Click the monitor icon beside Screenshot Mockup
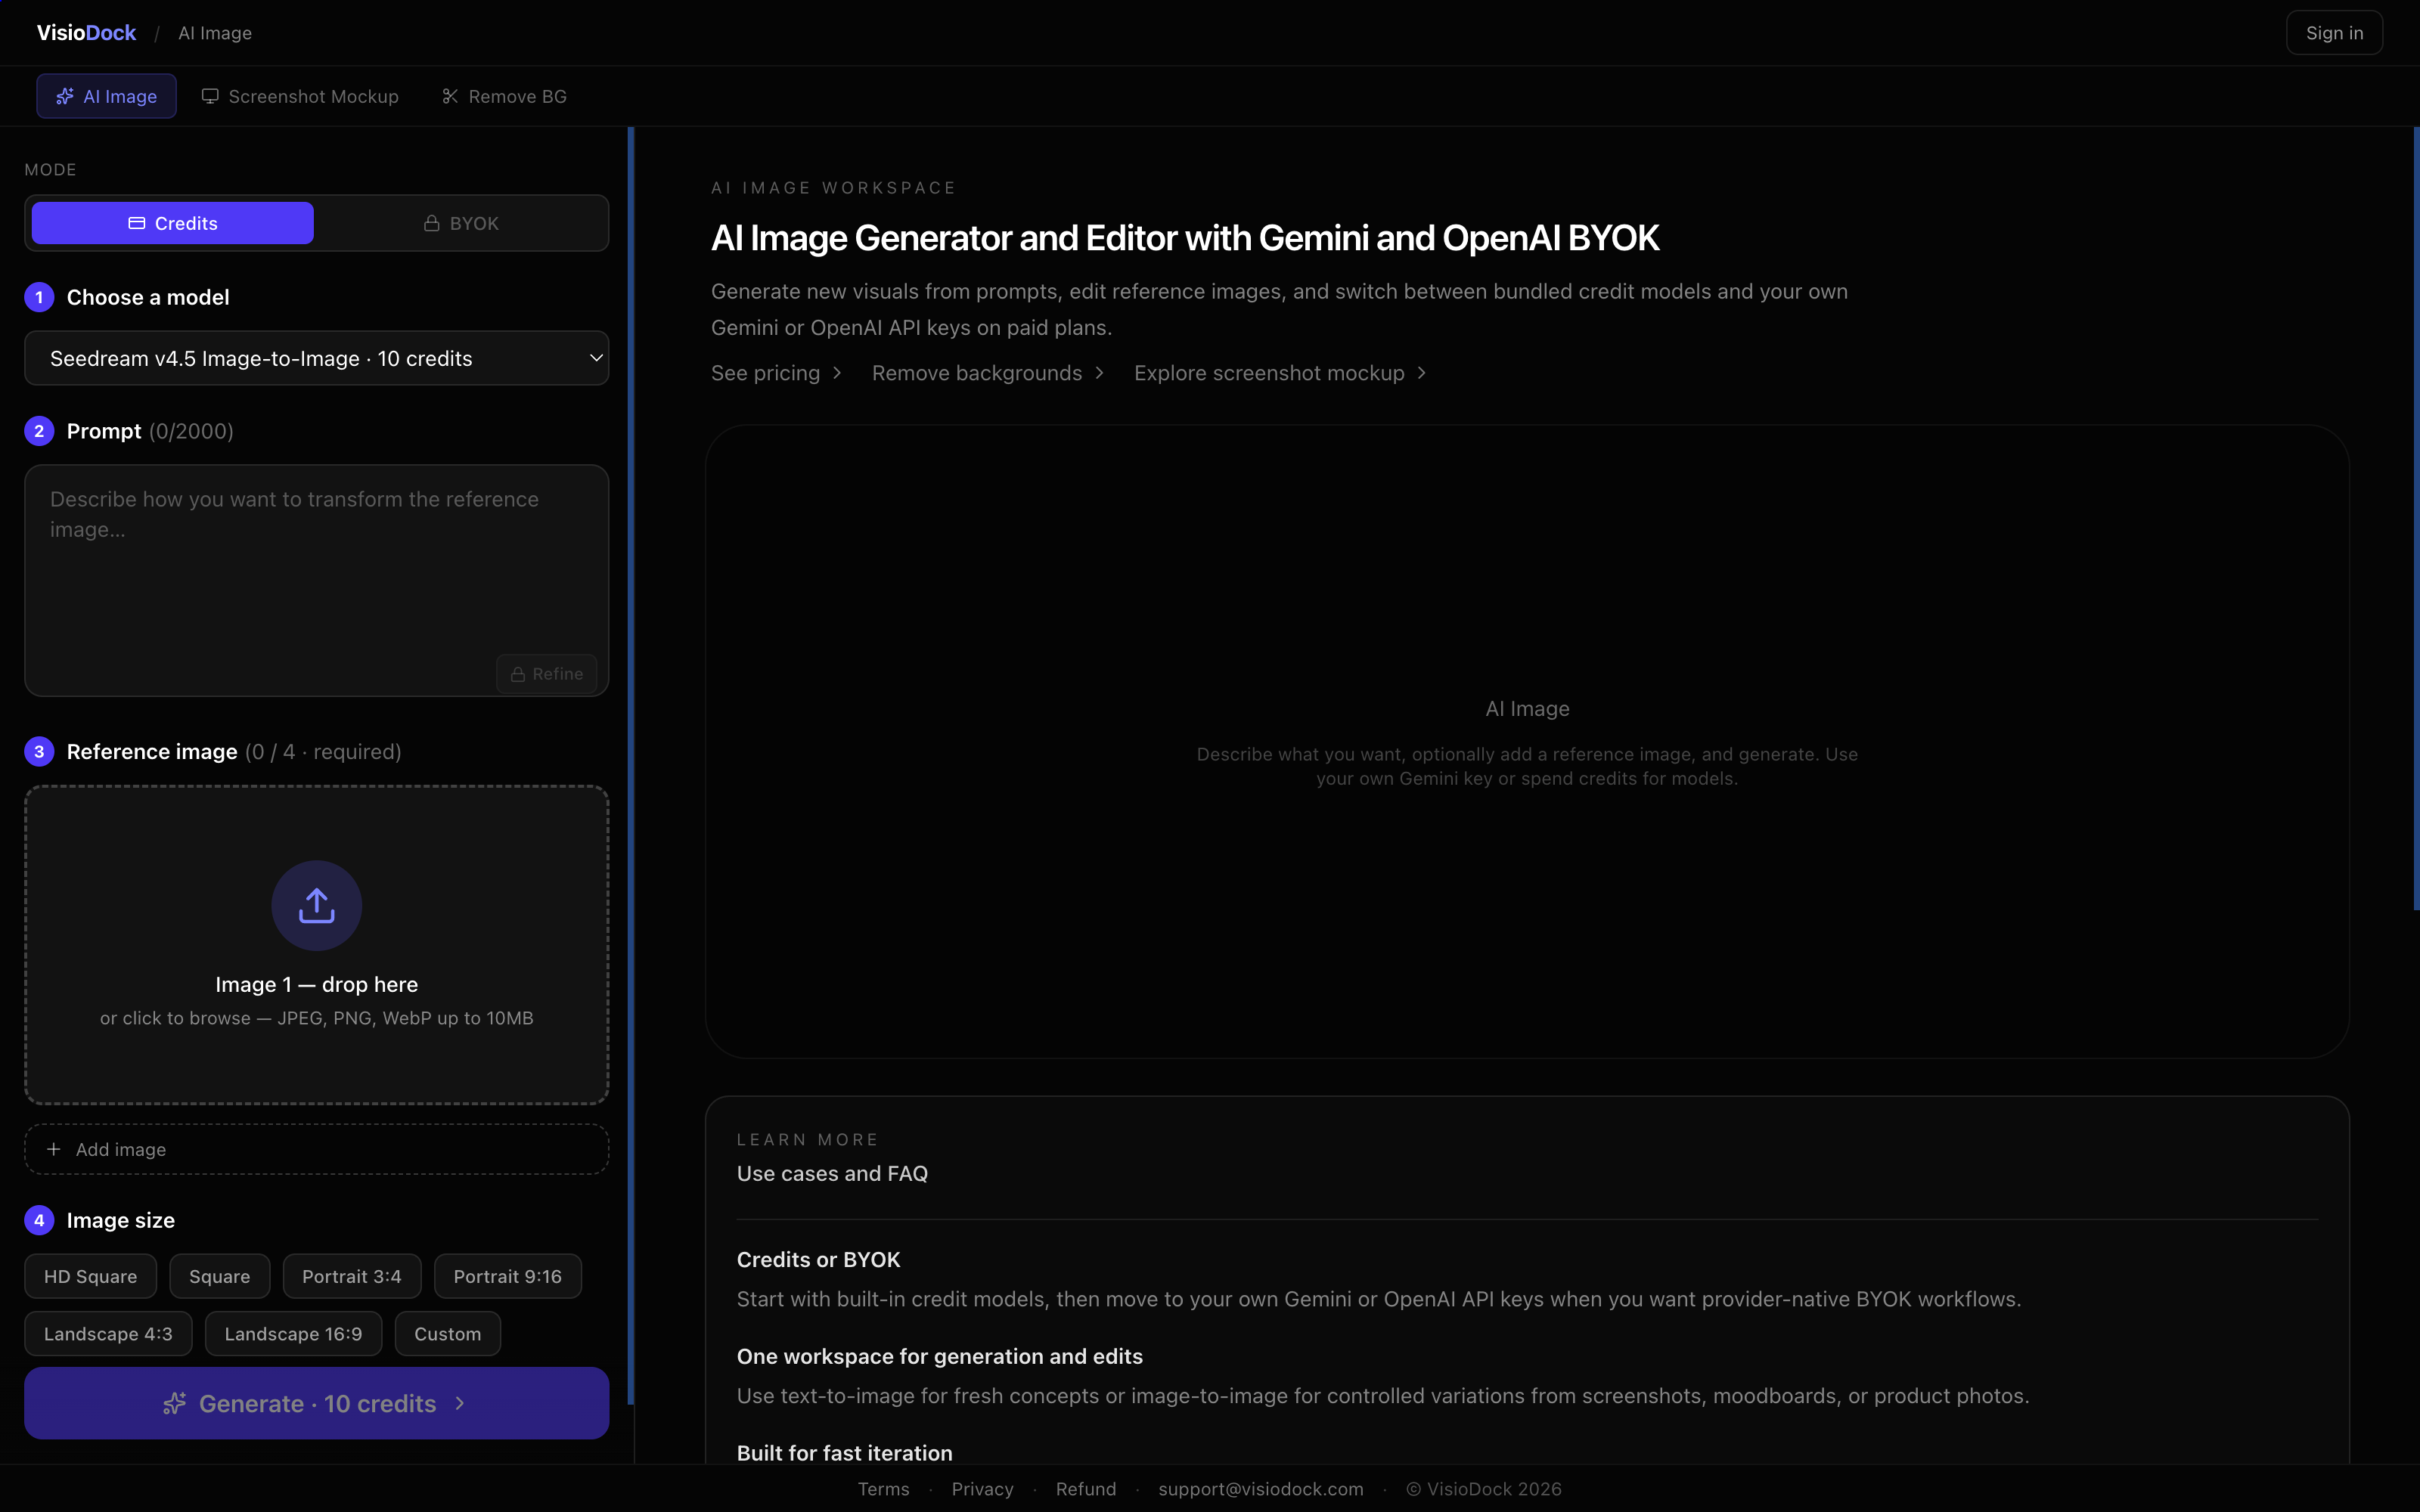Screen dimensions: 2420x1512 point(210,96)
